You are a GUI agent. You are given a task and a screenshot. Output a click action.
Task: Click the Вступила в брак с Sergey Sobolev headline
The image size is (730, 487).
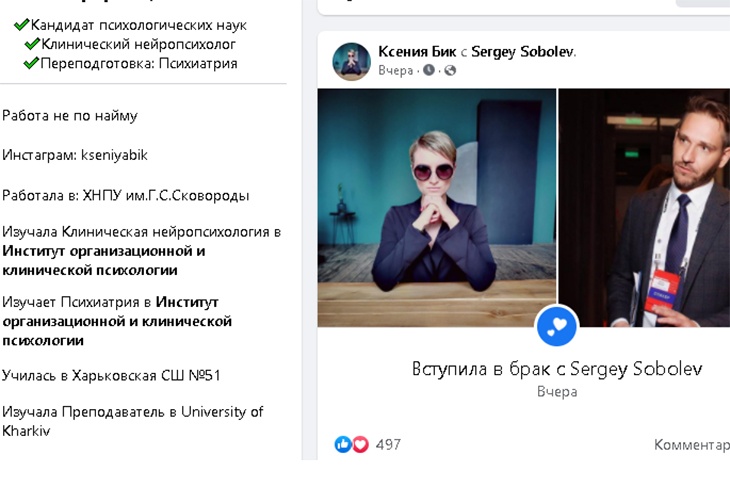[x=557, y=369]
